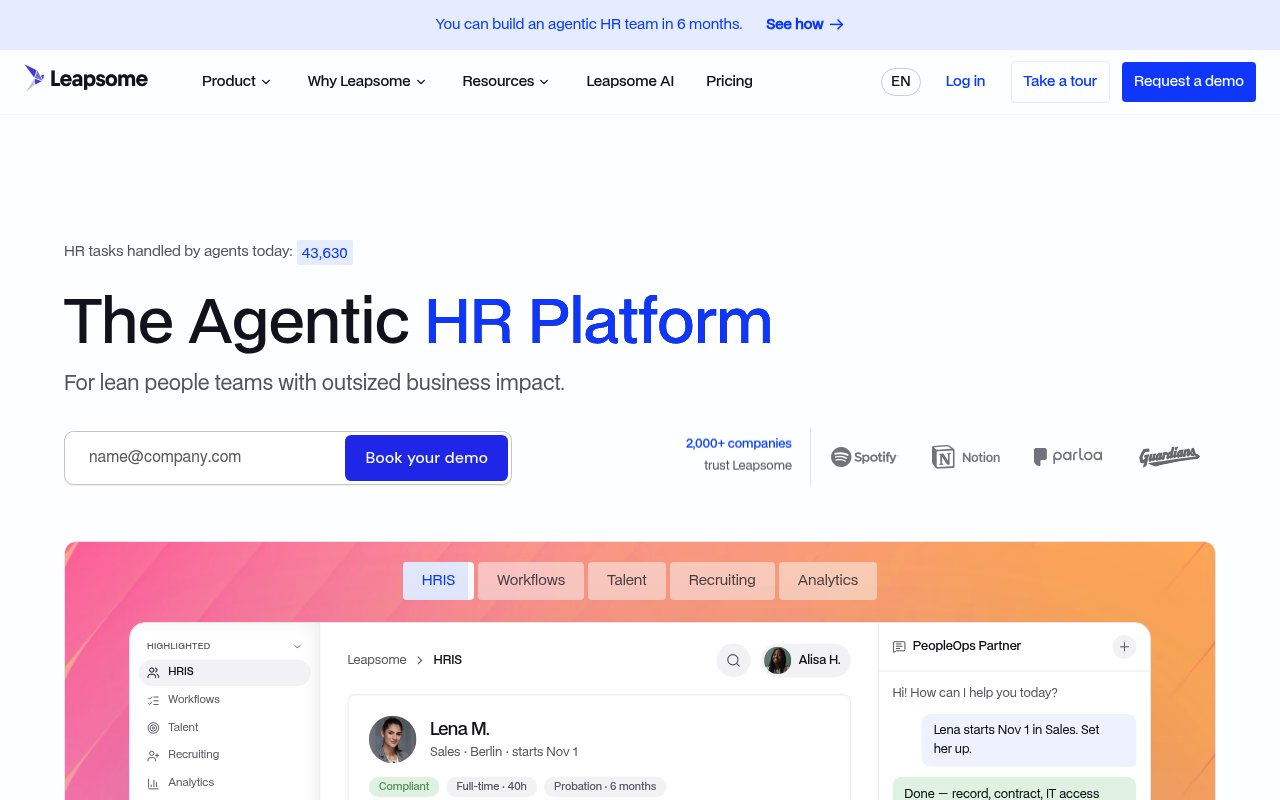This screenshot has width=1280, height=800.
Task: Switch to the HRIS tab
Action: pyautogui.click(x=438, y=581)
